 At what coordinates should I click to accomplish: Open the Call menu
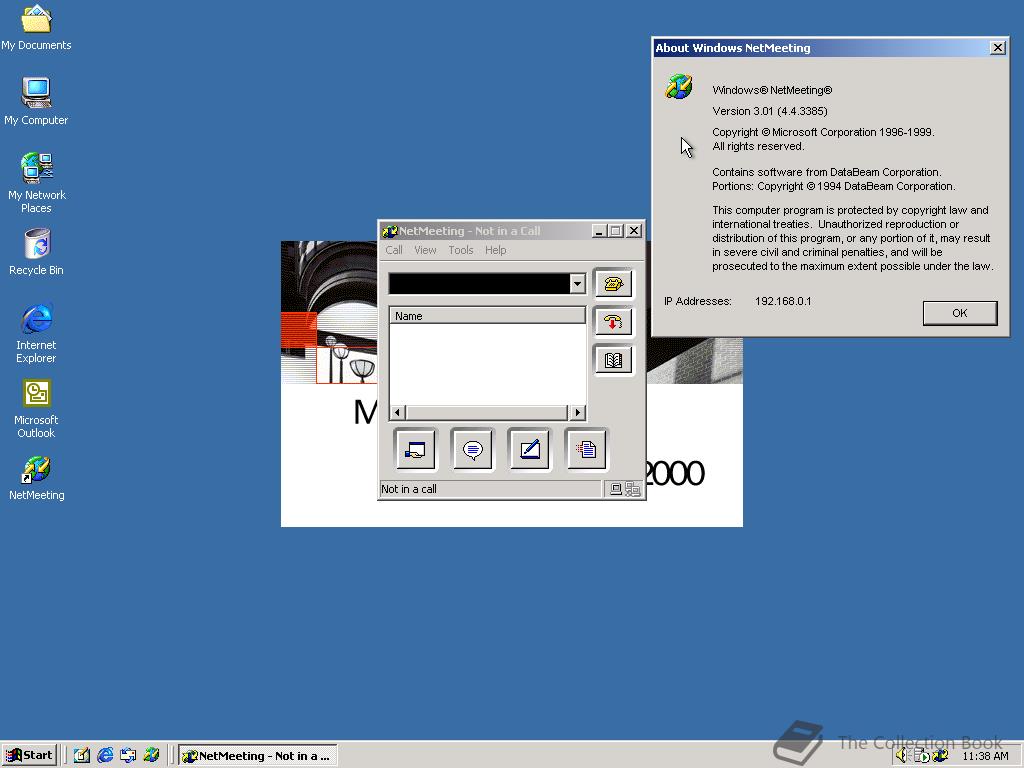394,250
